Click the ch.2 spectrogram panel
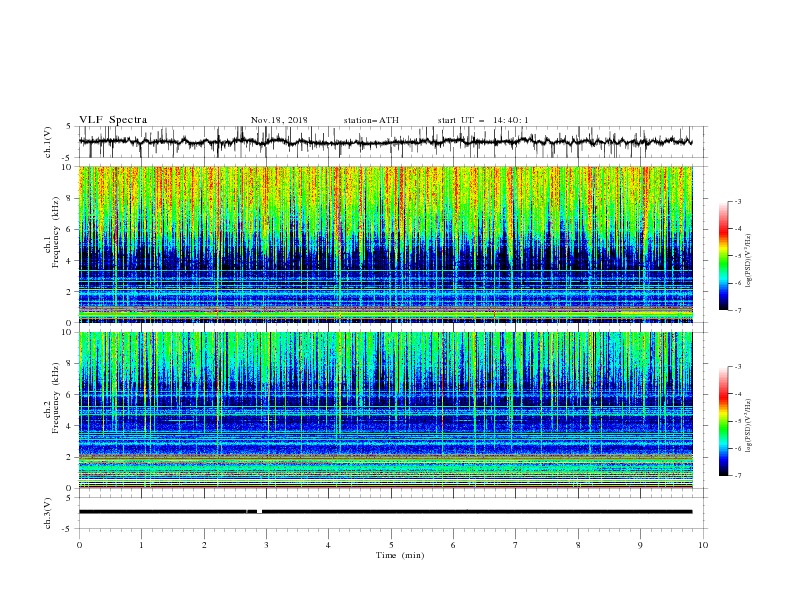This screenshot has width=792, height=612. pos(385,410)
